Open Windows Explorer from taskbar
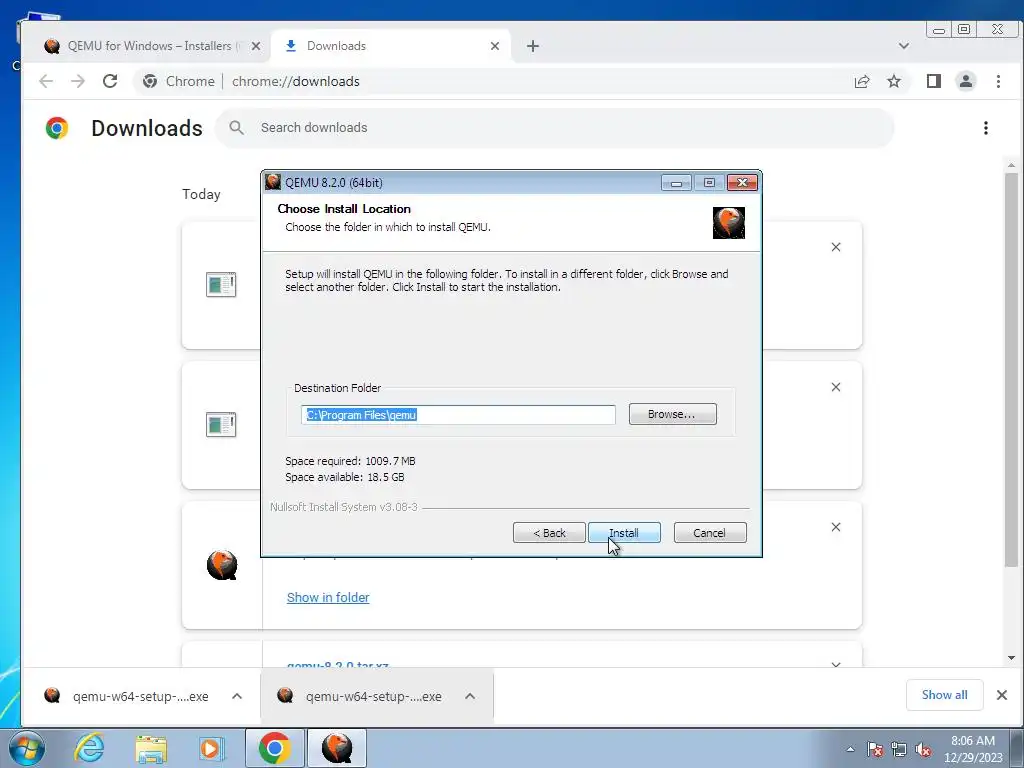Screen dimensions: 1024x768 pos(151,748)
